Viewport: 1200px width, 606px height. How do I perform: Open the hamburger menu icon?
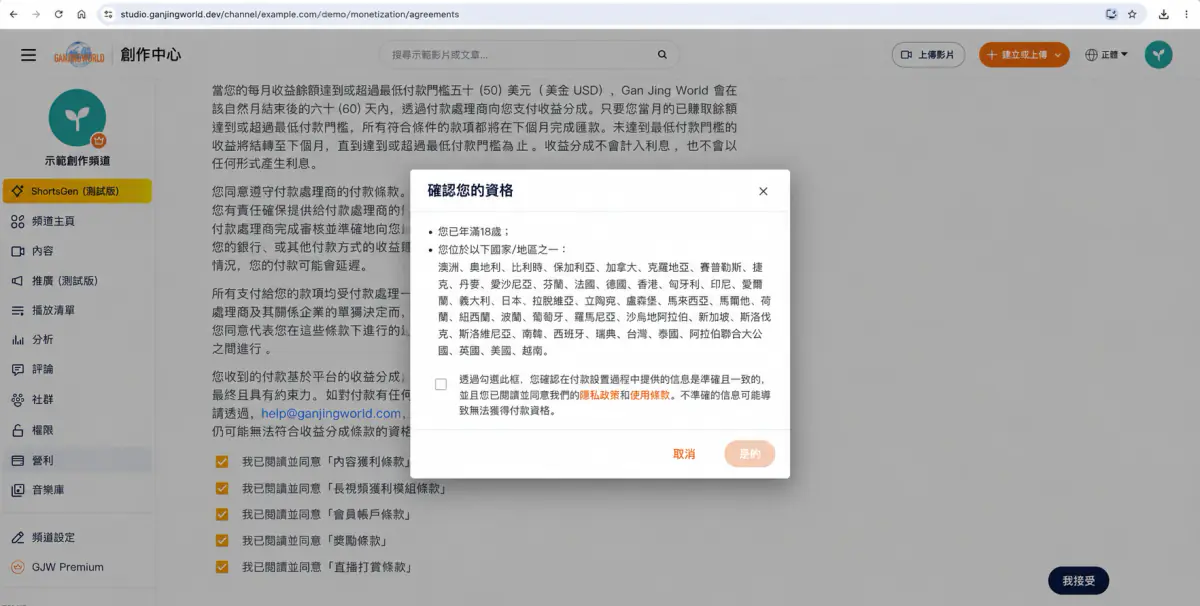point(28,55)
